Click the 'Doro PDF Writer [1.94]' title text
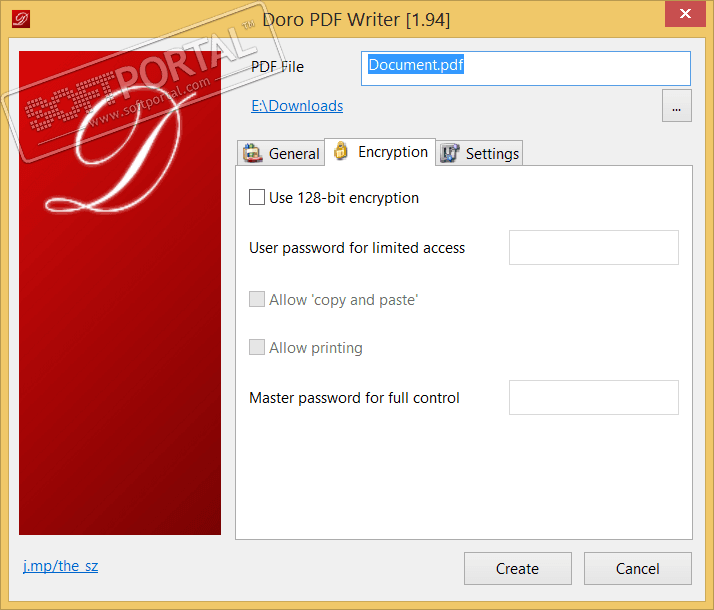This screenshot has width=714, height=610. click(x=357, y=20)
